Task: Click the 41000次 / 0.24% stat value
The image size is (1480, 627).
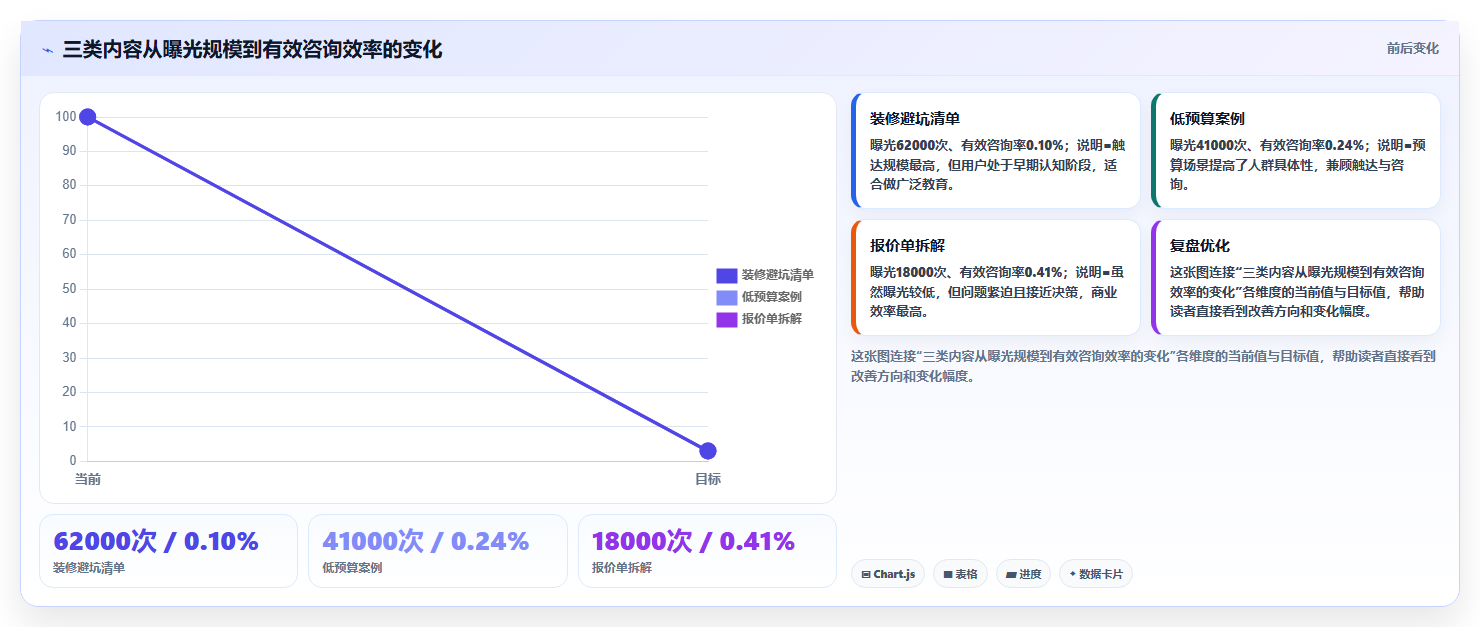Action: pos(425,541)
